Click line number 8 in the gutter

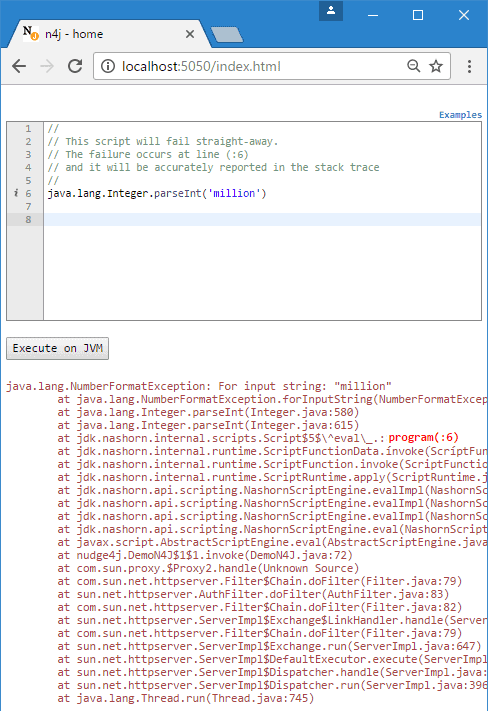[x=28, y=219]
